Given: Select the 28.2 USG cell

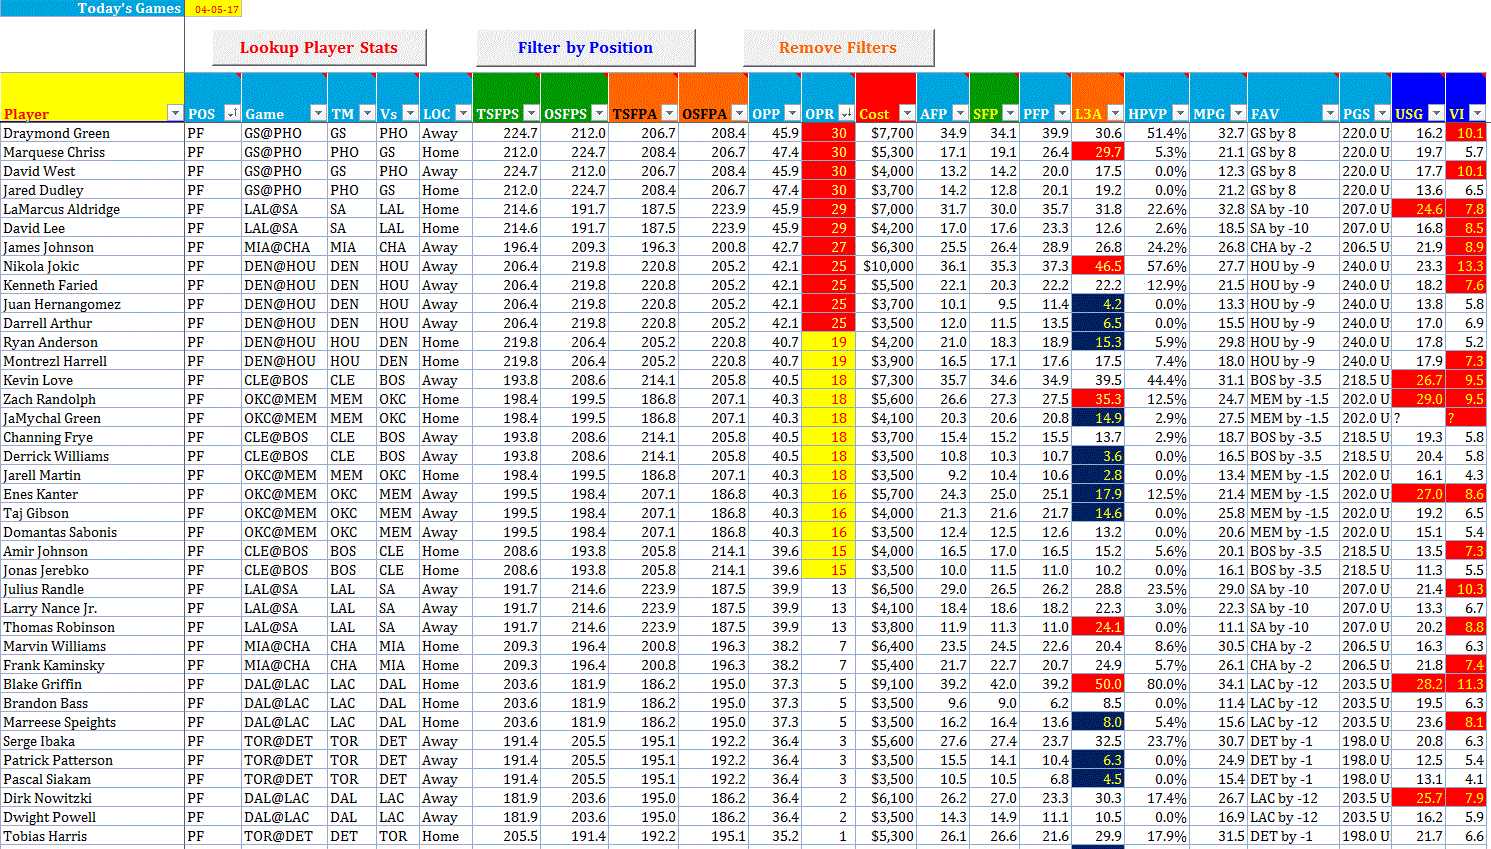Looking at the screenshot, I should pos(1418,684).
